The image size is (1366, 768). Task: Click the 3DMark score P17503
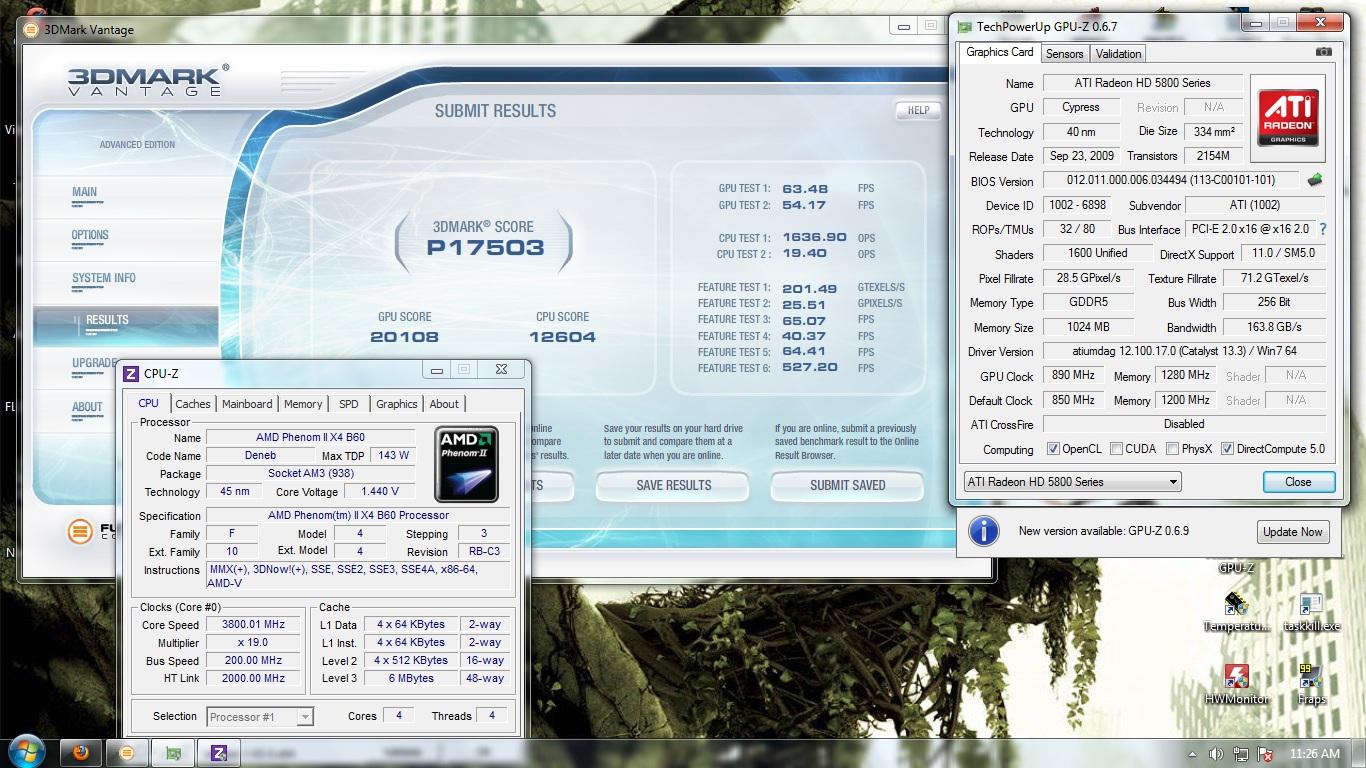point(485,247)
